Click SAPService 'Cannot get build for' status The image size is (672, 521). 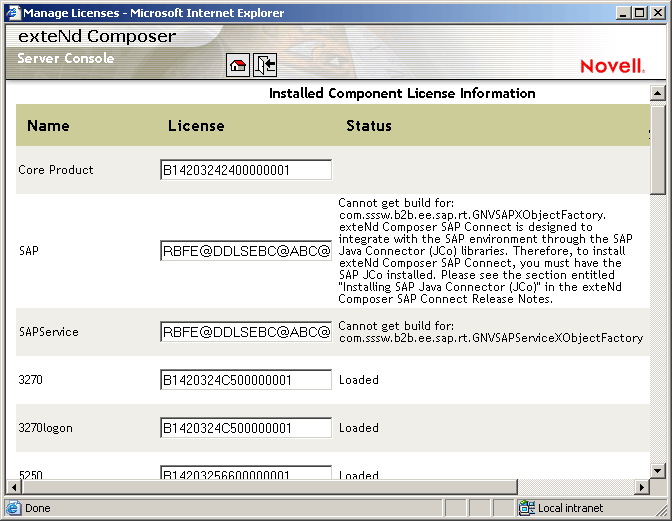491,332
